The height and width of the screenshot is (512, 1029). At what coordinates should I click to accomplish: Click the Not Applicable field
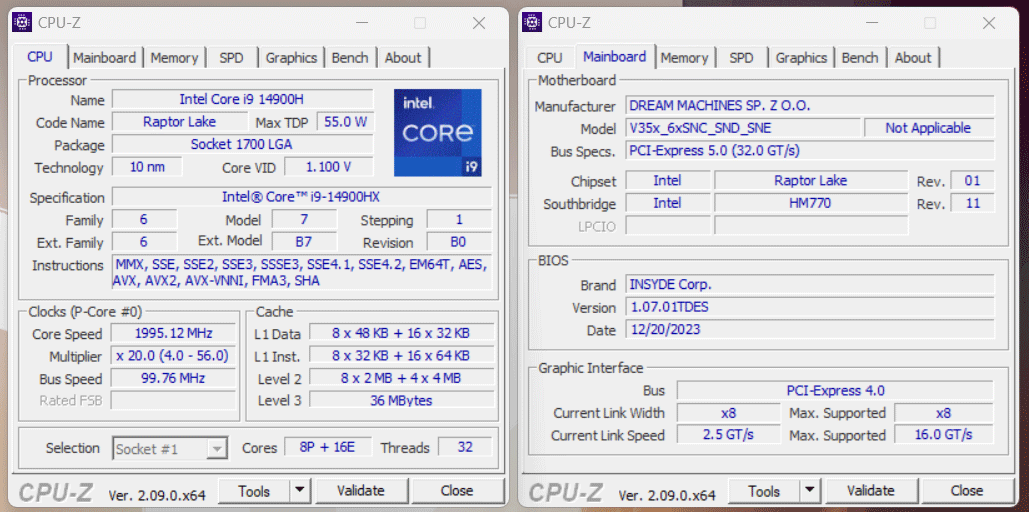(x=929, y=127)
